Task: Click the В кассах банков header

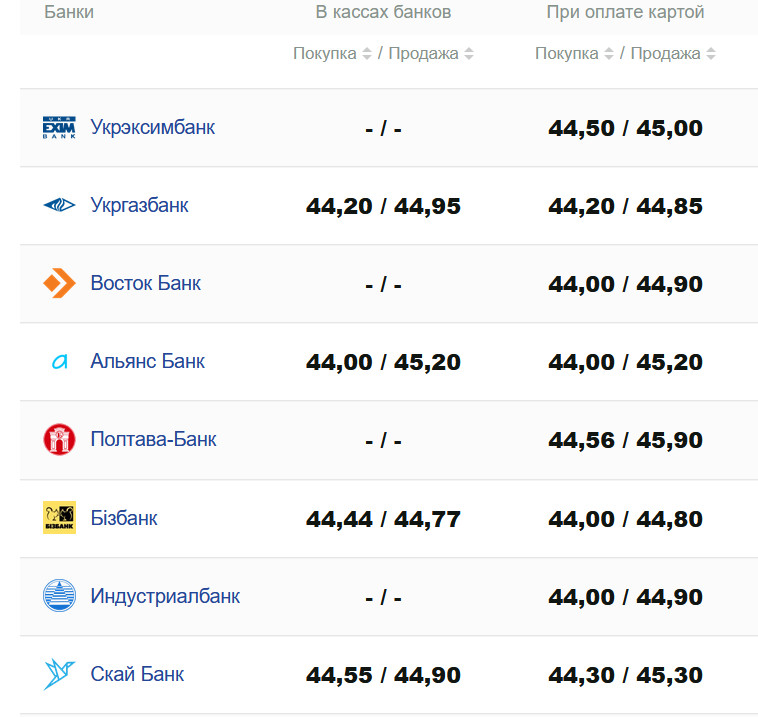Action: point(383,12)
